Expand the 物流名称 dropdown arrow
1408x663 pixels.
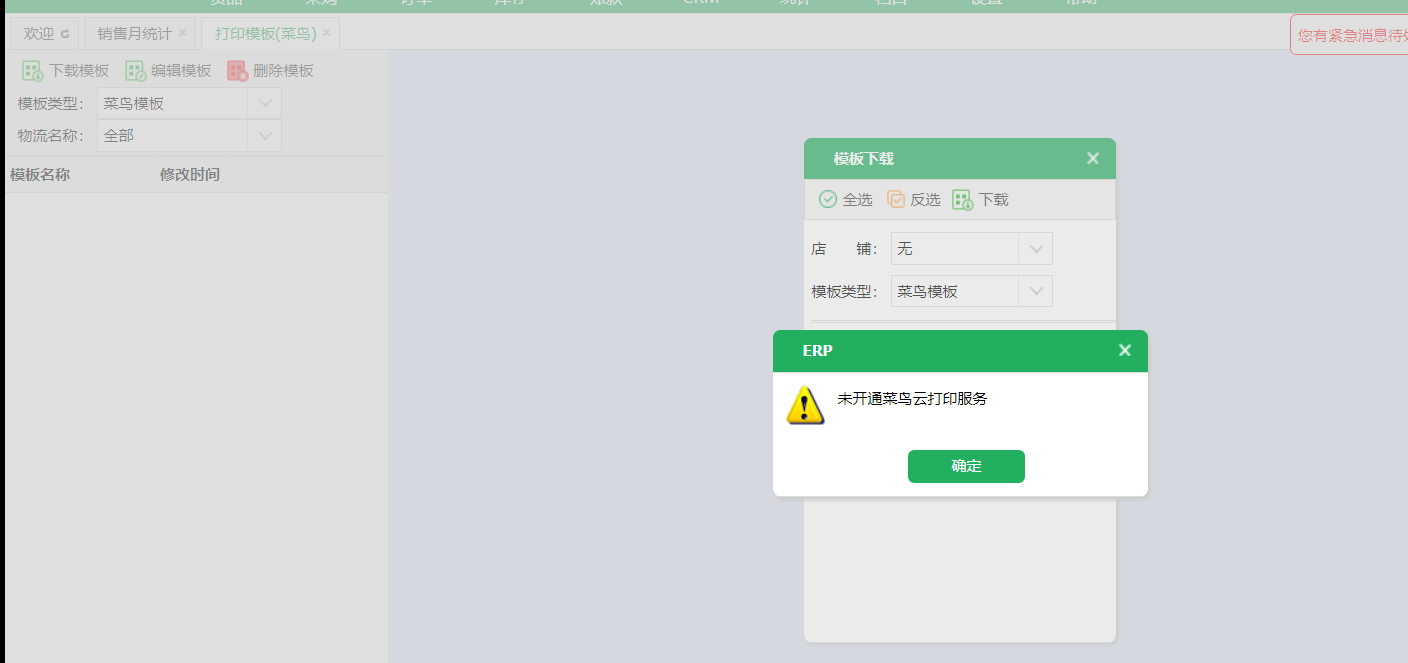[x=265, y=135]
